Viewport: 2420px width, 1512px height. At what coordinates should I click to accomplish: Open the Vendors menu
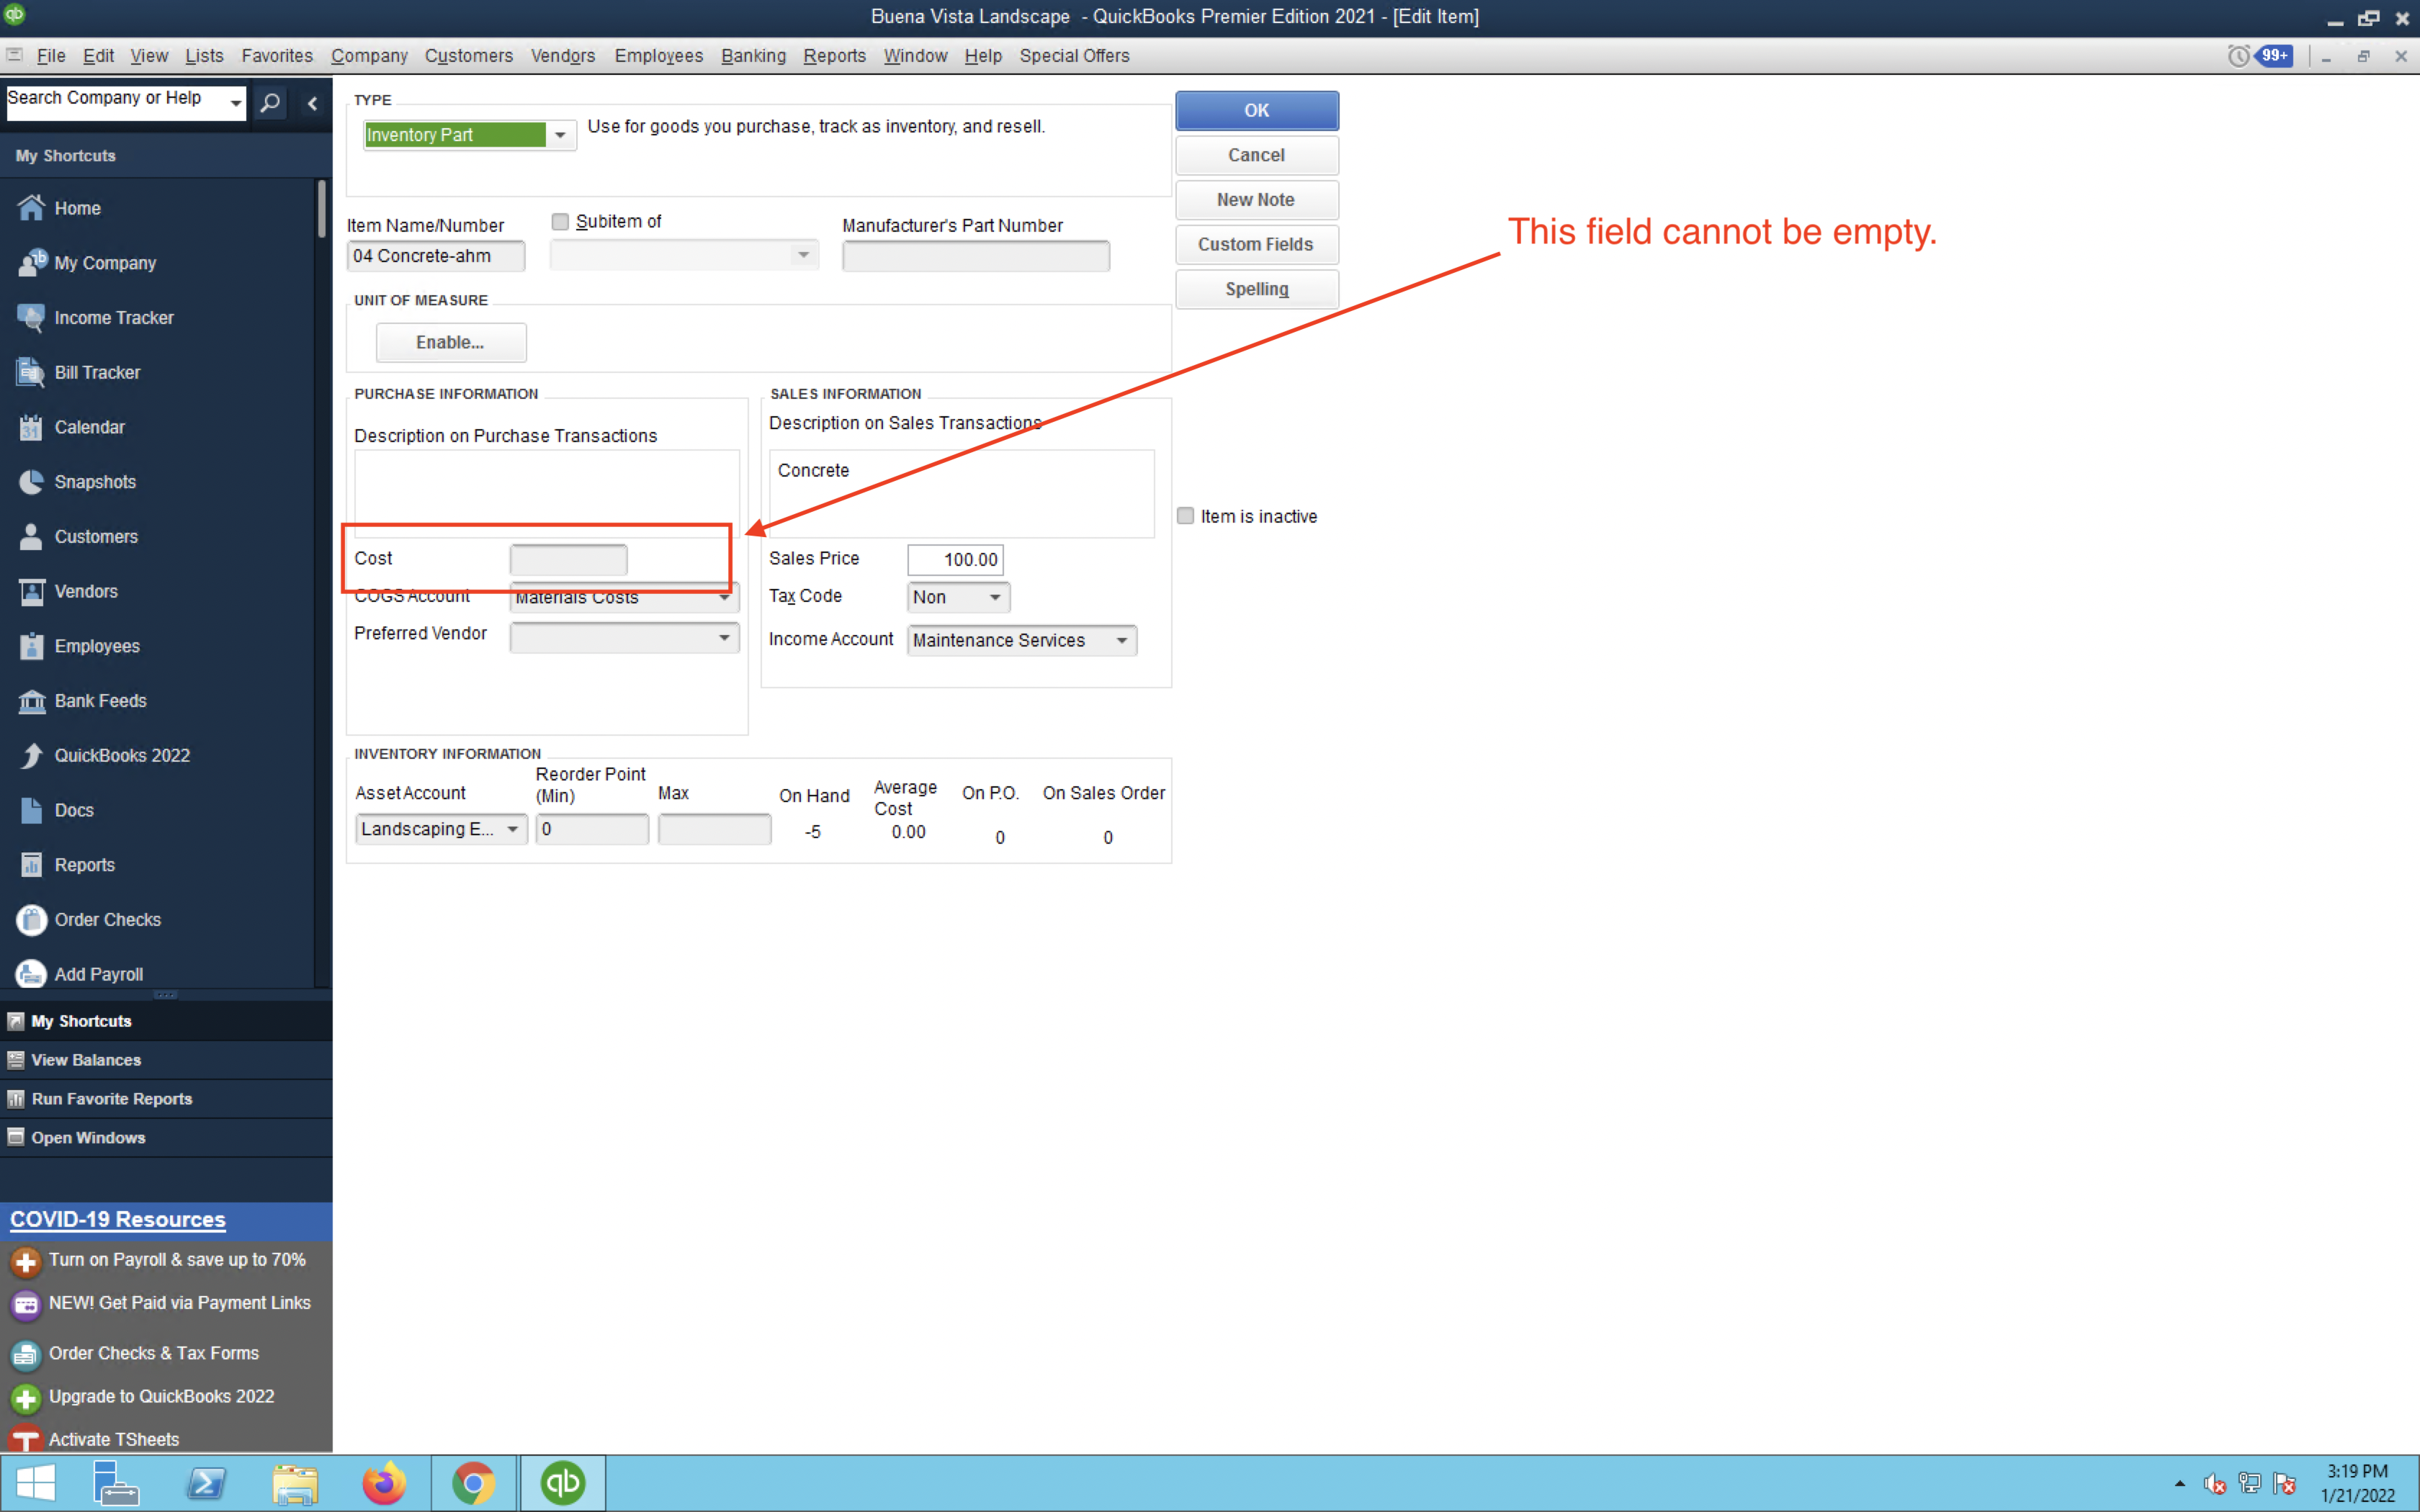tap(563, 56)
